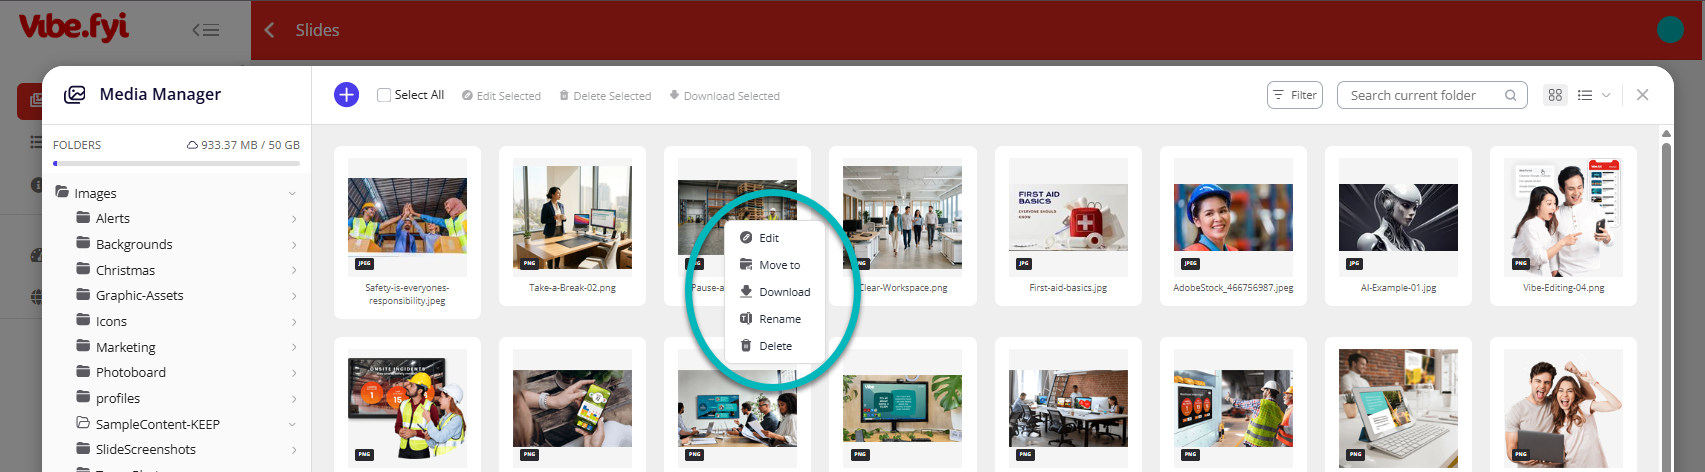Open the SampleContent-KEEP folder
The image size is (1705, 472).
point(148,424)
